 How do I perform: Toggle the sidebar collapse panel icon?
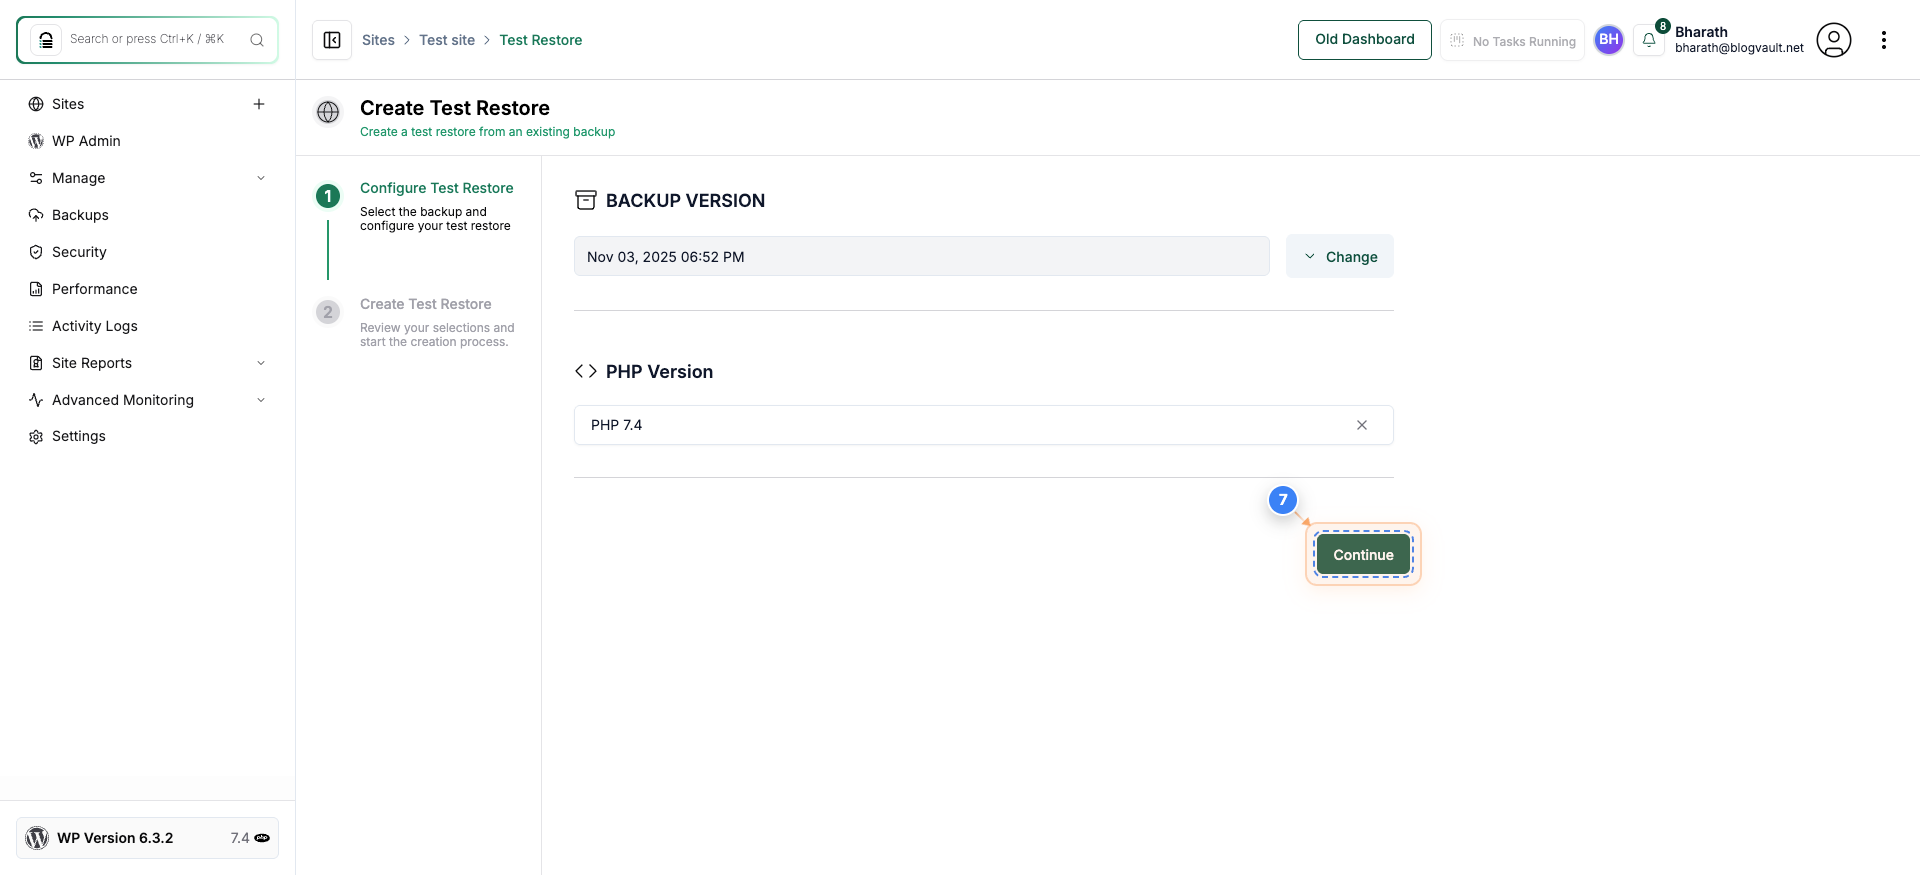click(332, 40)
